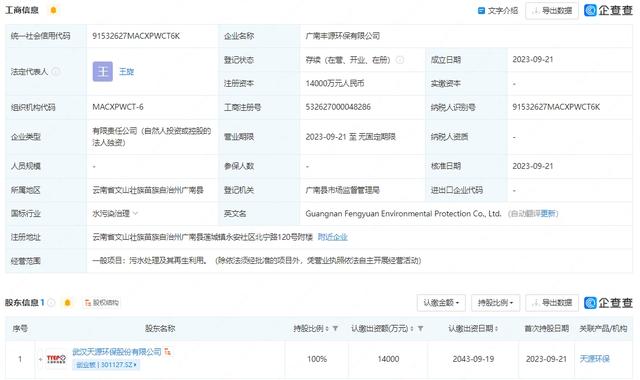Click the 企查查 logo beside 文字介绍

[608, 10]
